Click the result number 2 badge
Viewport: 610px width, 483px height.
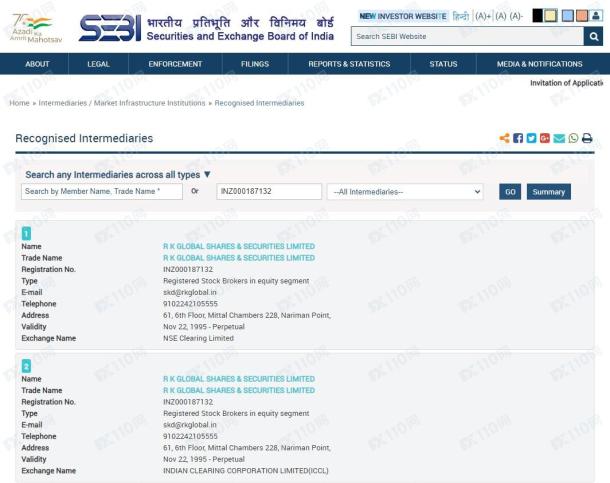coord(26,366)
